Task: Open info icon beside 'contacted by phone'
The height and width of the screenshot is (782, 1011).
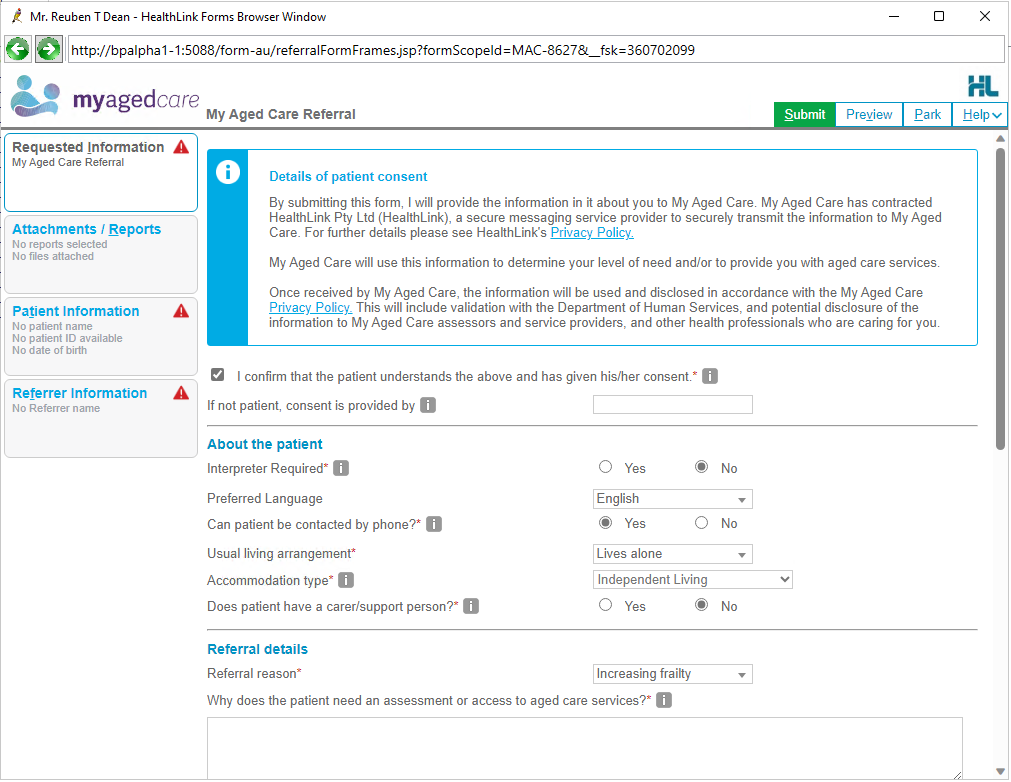Action: 434,524
